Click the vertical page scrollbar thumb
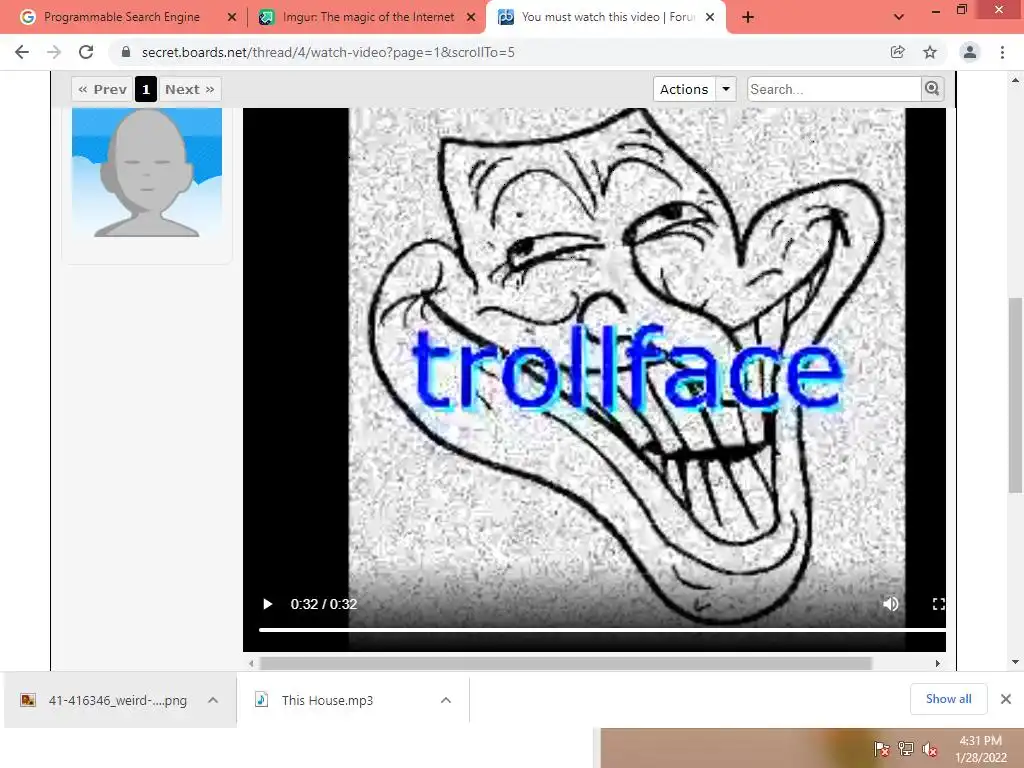Screen dimensions: 1024x768 (x=1015, y=394)
